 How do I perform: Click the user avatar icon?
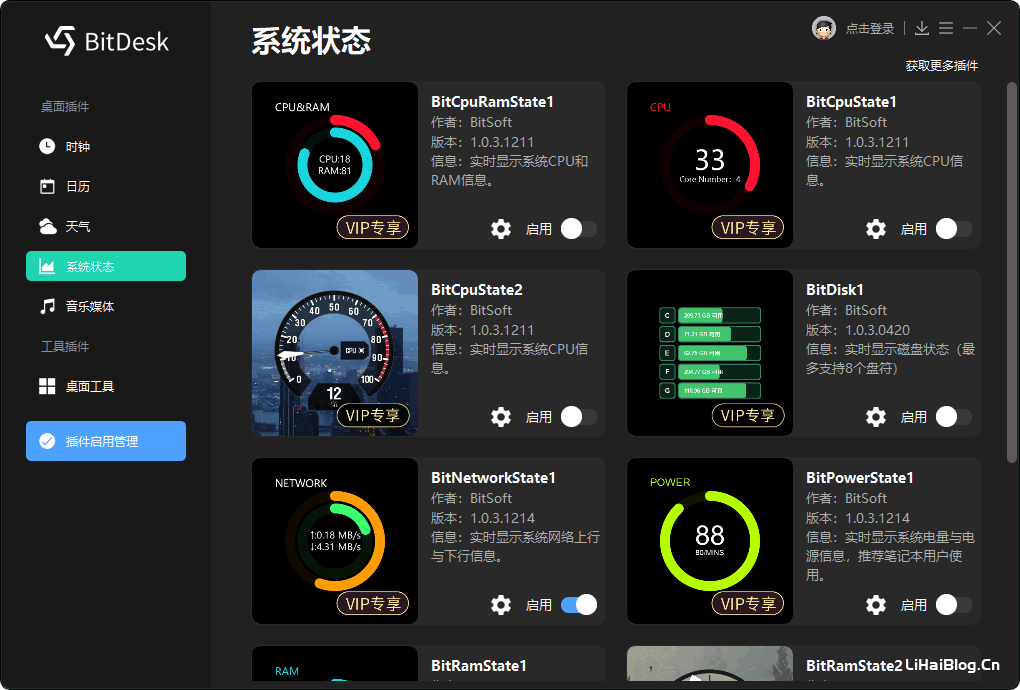(824, 28)
